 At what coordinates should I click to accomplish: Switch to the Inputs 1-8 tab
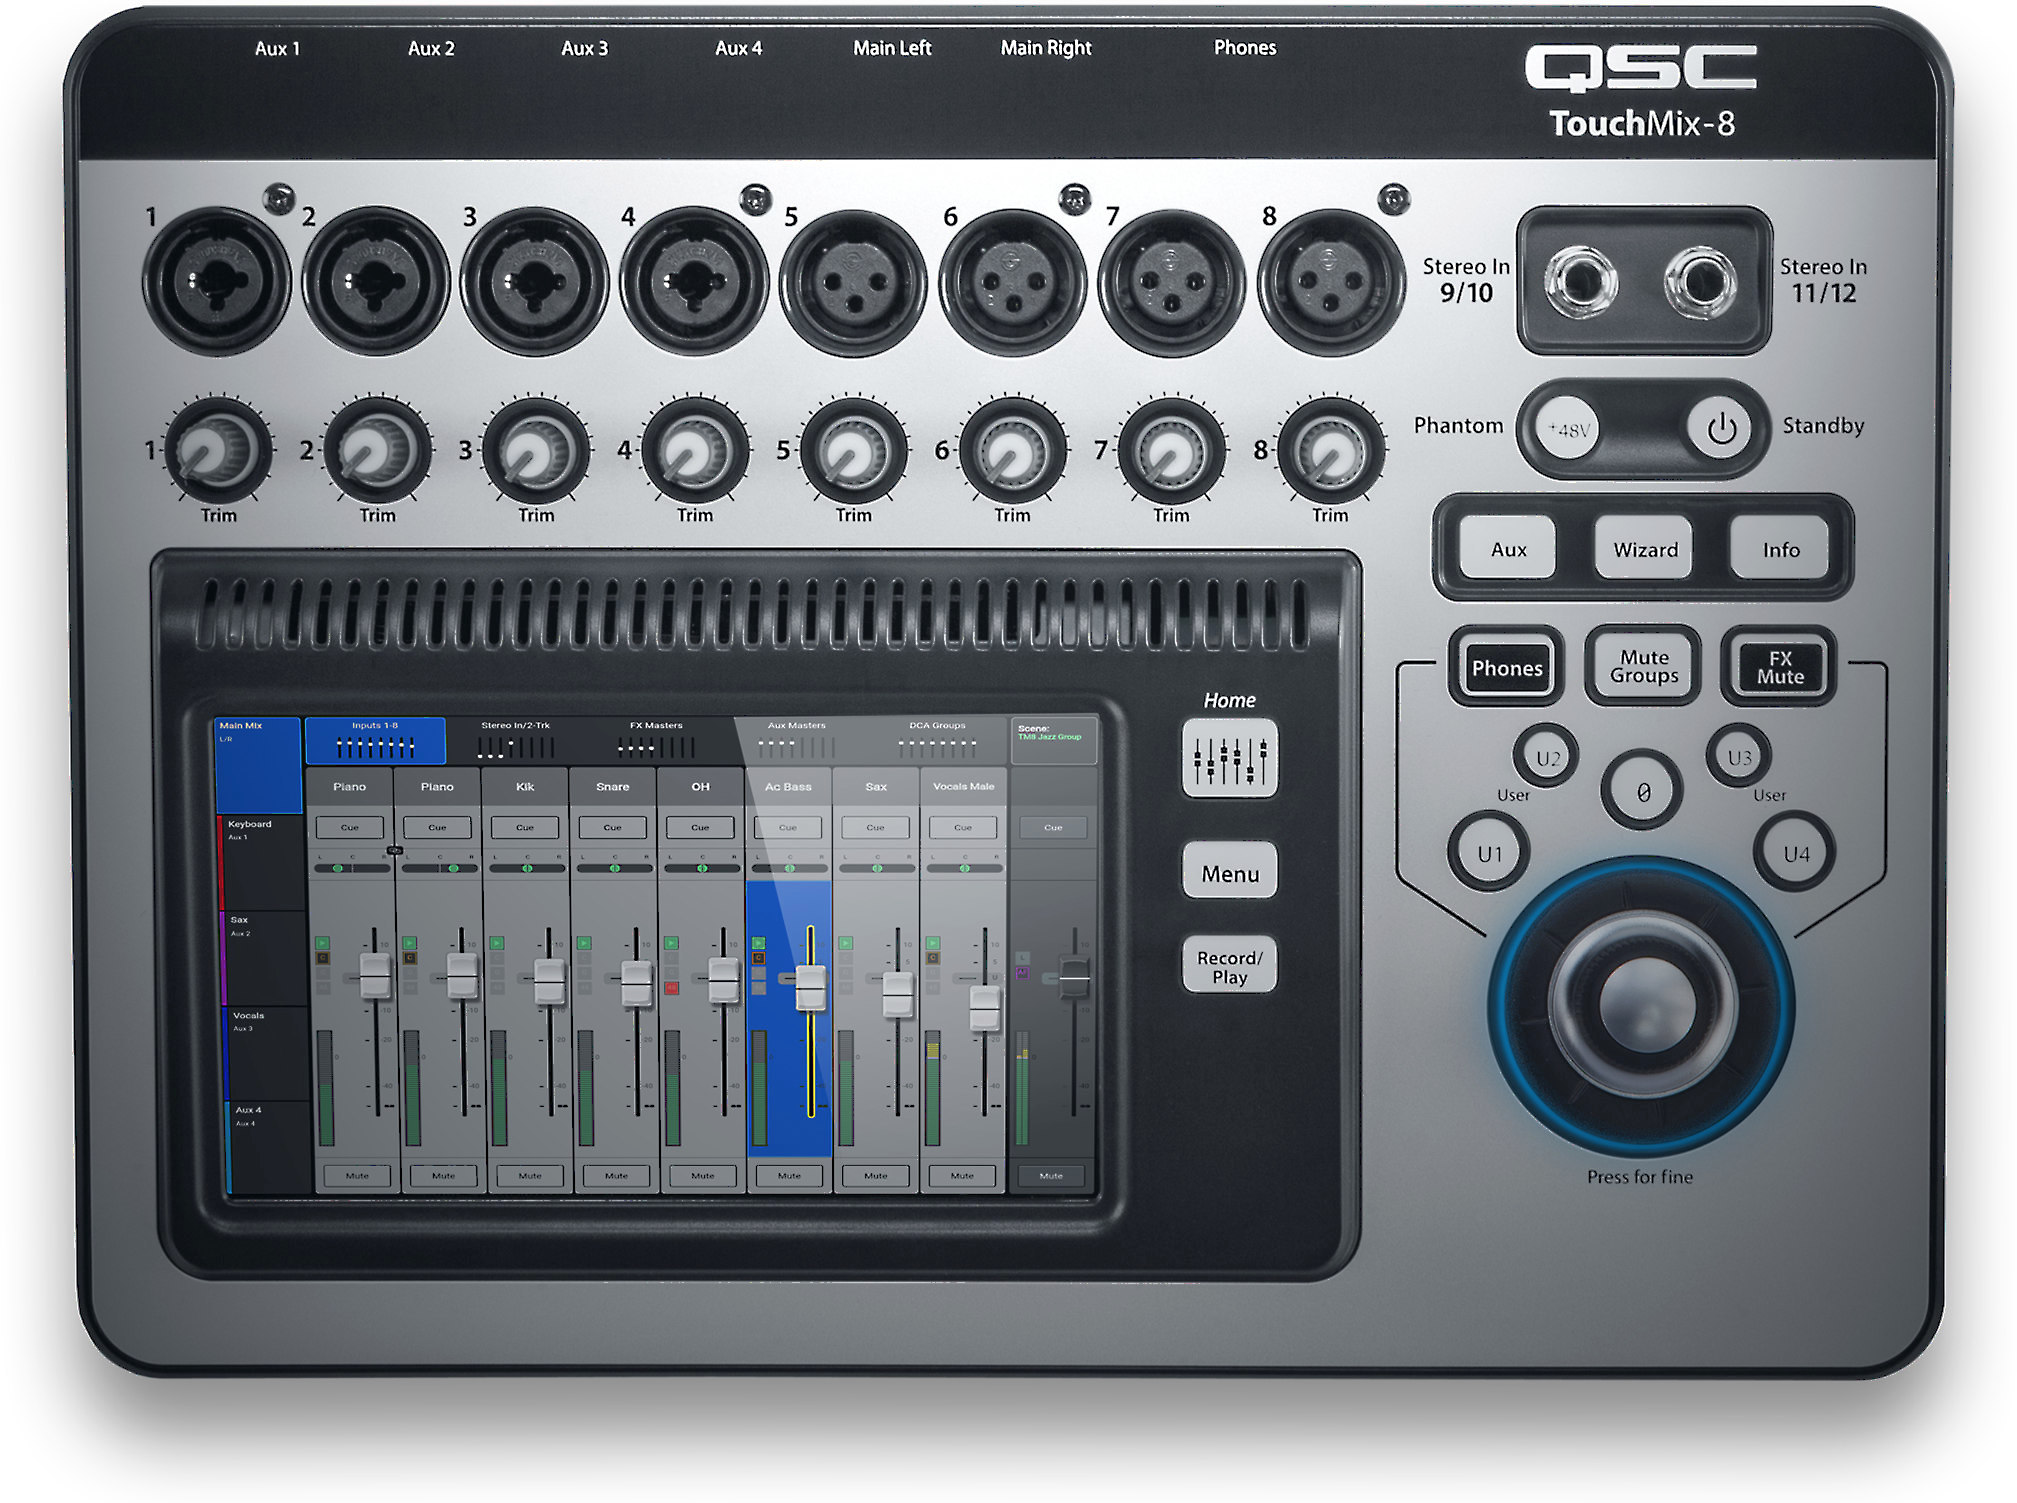click(375, 740)
